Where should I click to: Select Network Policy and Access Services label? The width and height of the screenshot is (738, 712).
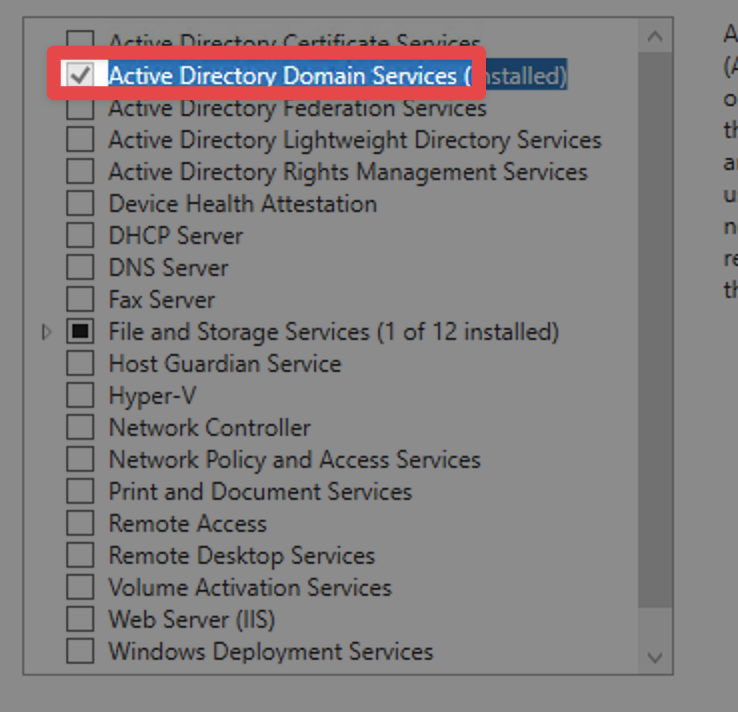pos(295,460)
